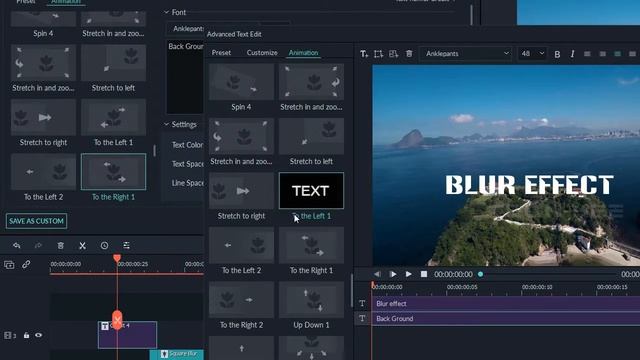Image resolution: width=640 pixels, height=360 pixels.
Task: Select align center text icon
Action: [602, 54]
